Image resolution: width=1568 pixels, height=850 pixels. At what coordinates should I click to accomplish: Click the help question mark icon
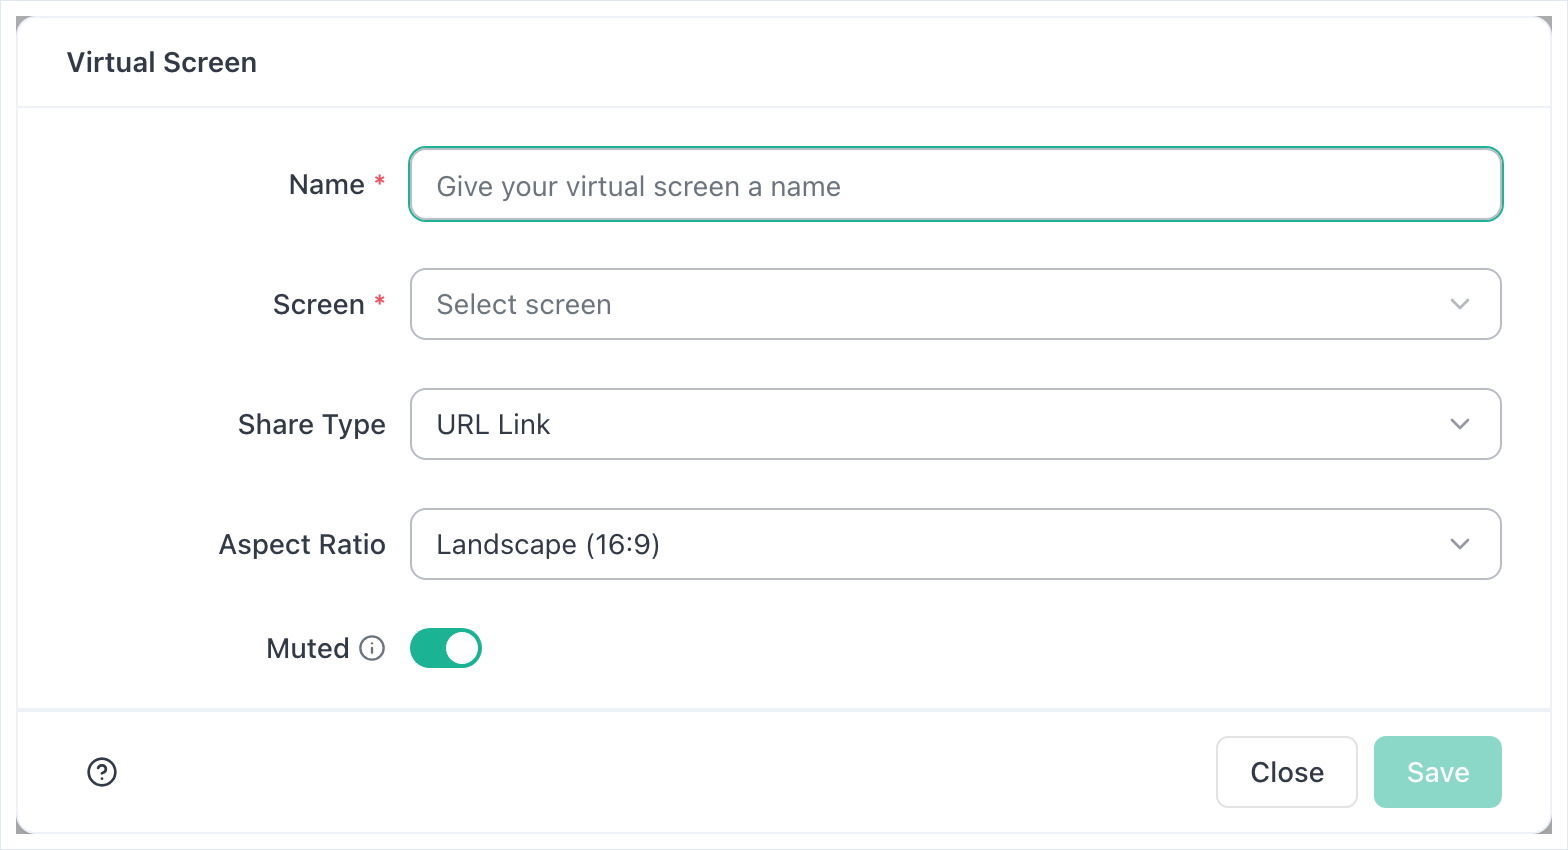point(102,772)
